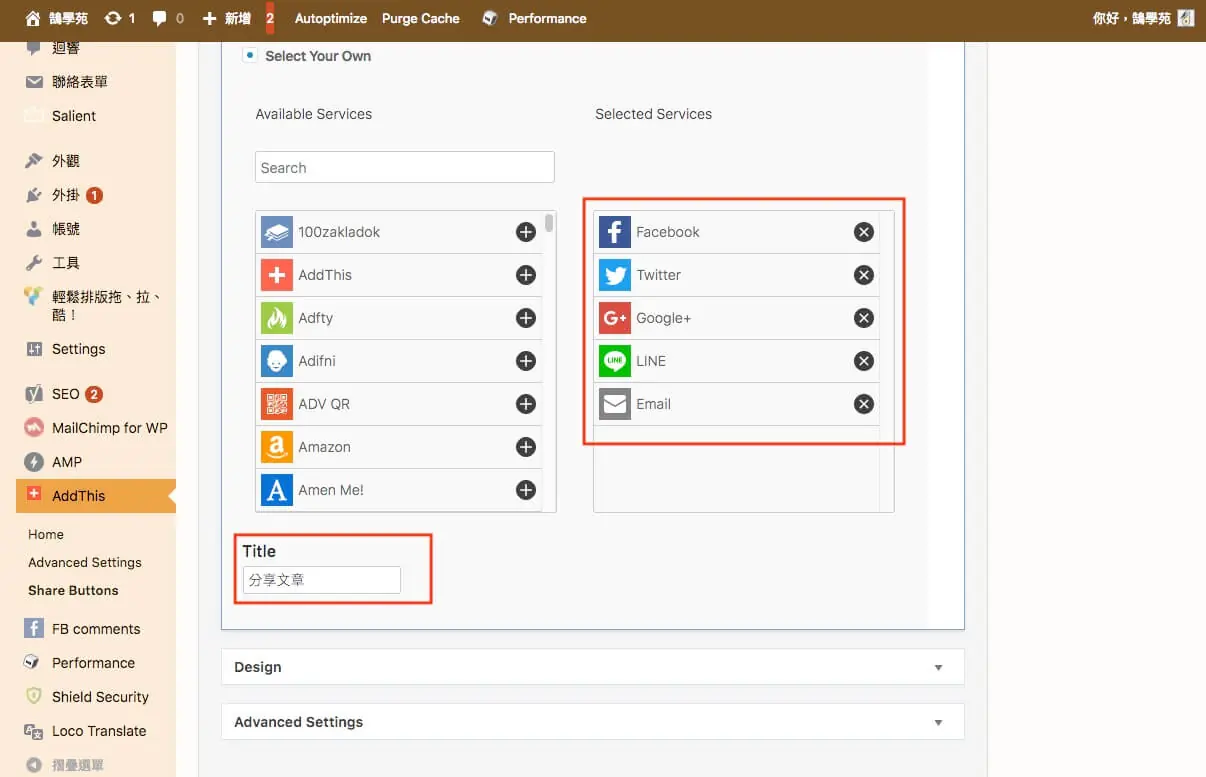1206x777 pixels.
Task: Open AddThis Home submenu page
Action: [46, 534]
